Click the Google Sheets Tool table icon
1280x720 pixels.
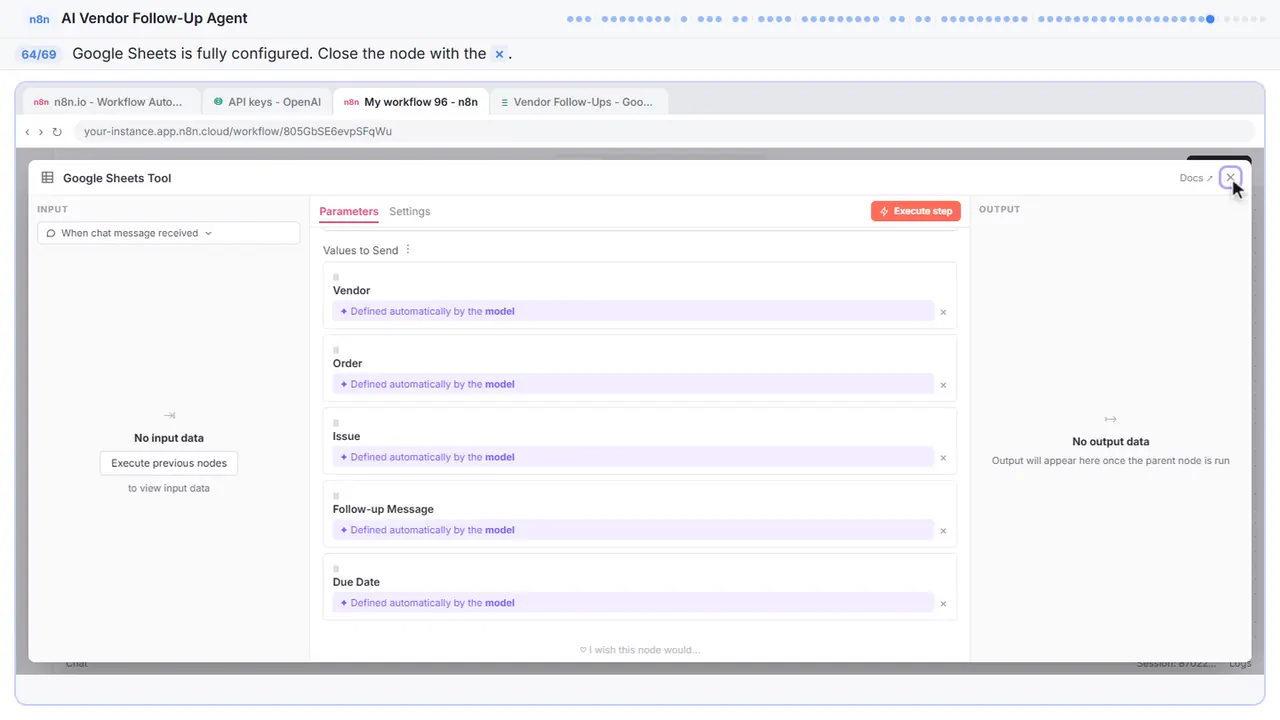tap(47, 178)
